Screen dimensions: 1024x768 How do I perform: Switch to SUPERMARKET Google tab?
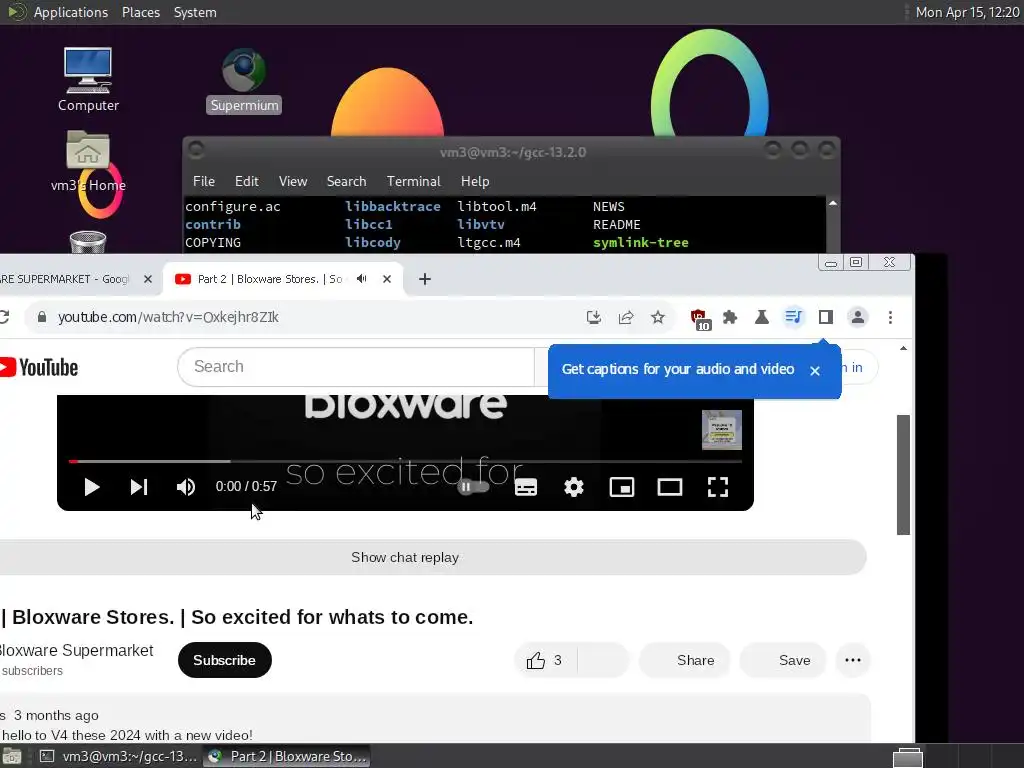65,279
